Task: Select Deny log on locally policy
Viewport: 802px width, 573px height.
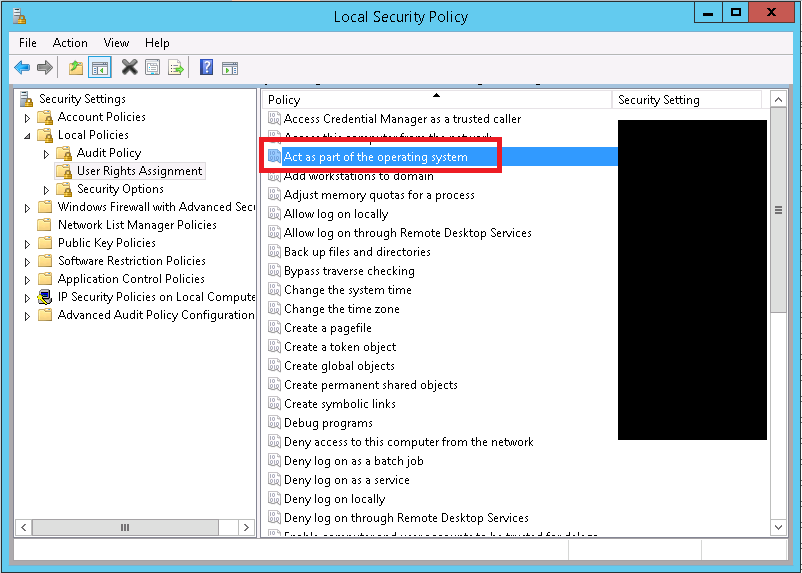Action: click(335, 499)
